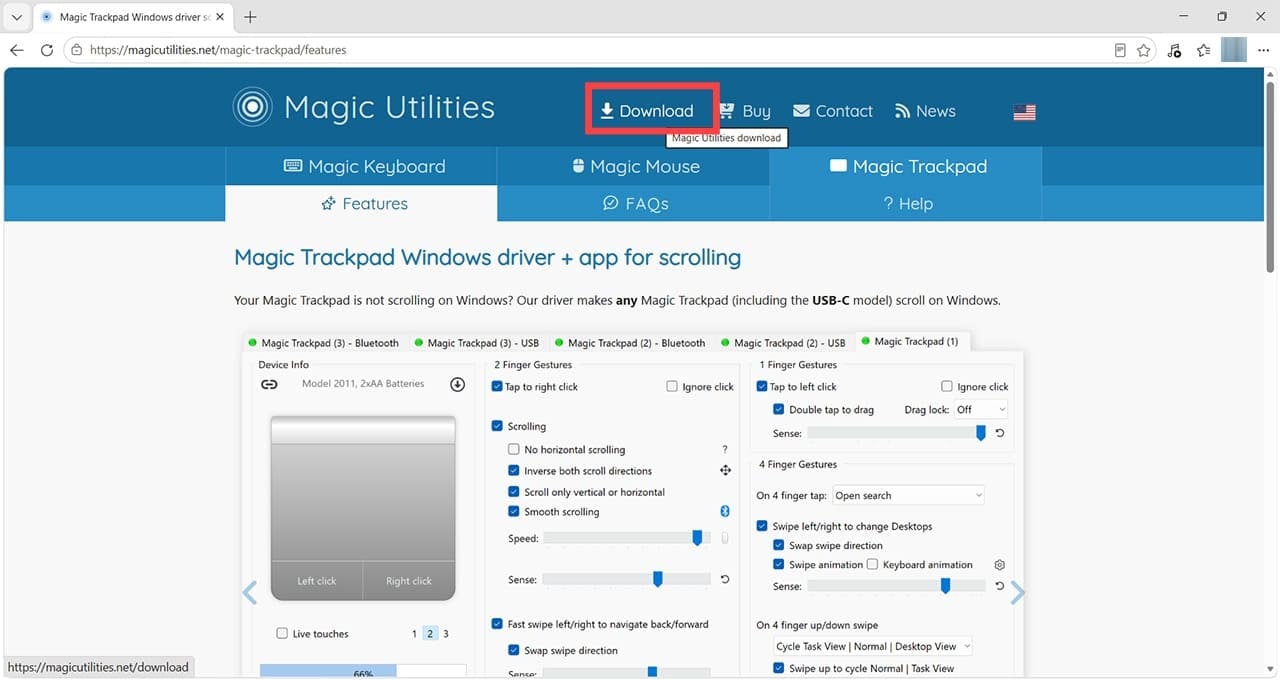Click the Sense slider in 4 Finger Gestures

(897, 586)
